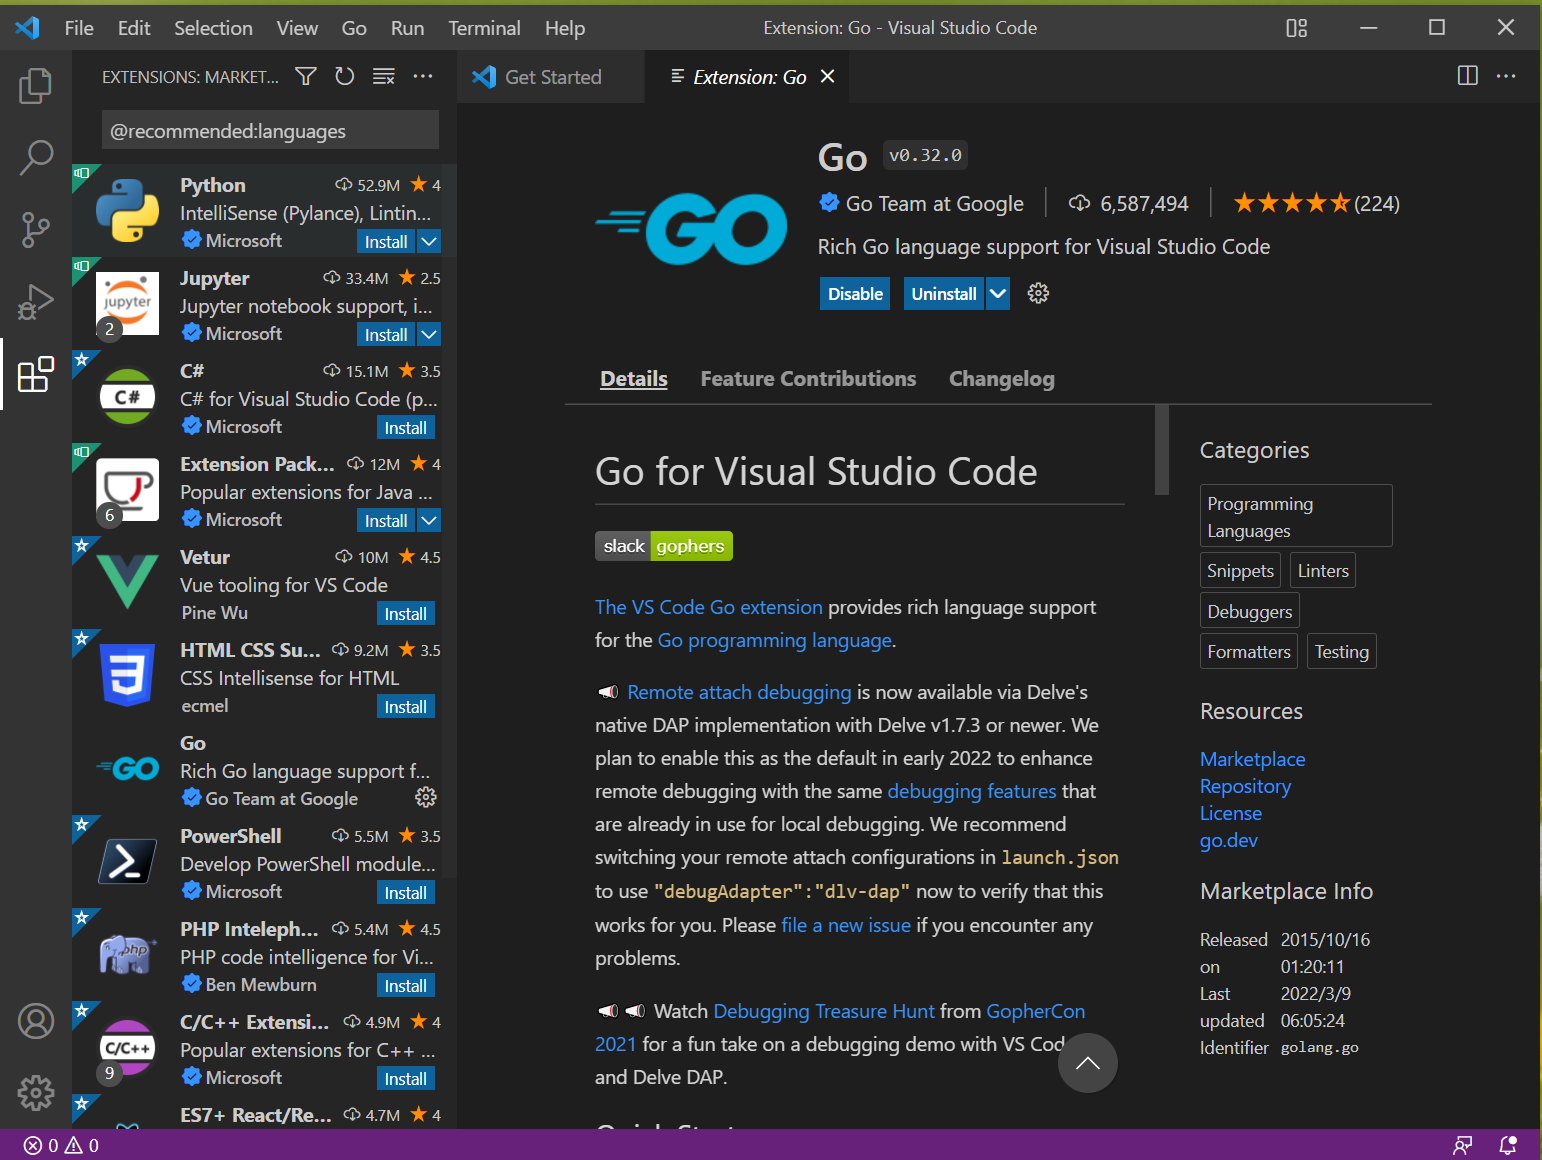Open notifications bell in status bar
Image resolution: width=1542 pixels, height=1160 pixels.
[1508, 1145]
